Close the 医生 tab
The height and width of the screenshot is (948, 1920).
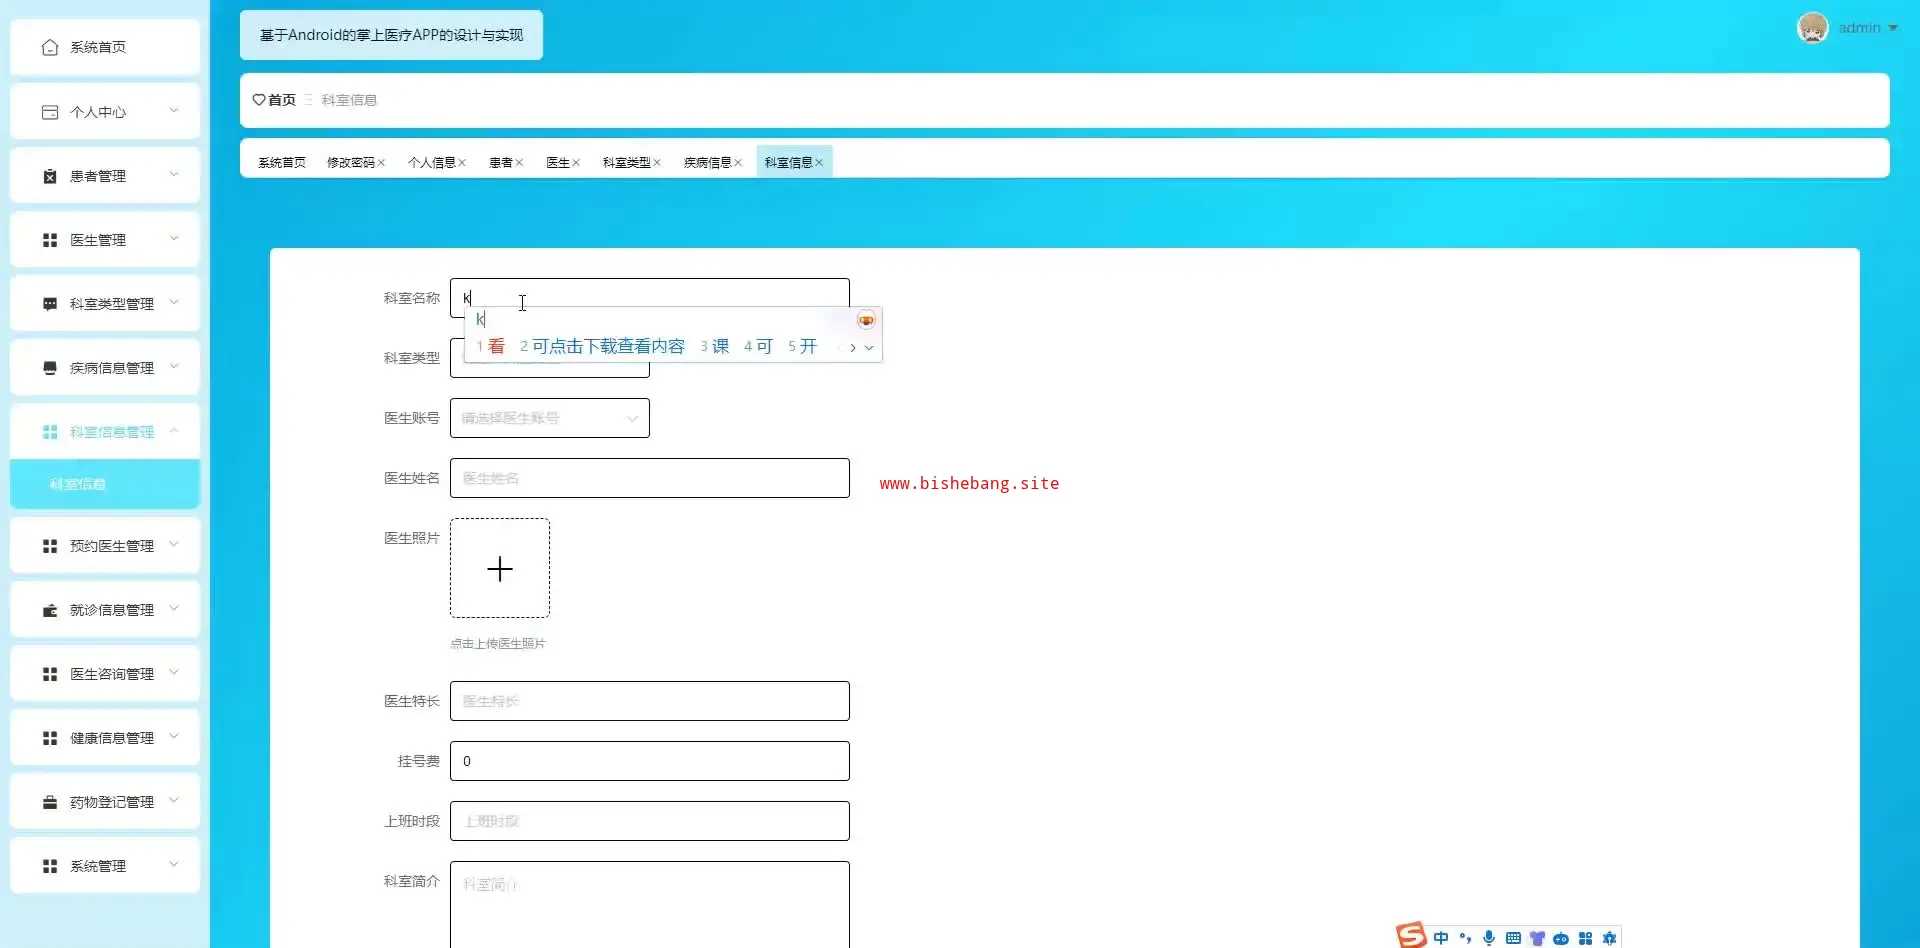pos(576,163)
